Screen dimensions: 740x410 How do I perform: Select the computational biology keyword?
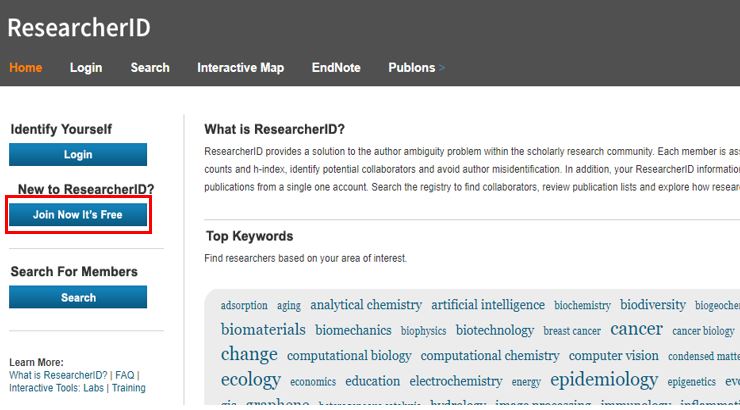tap(349, 356)
